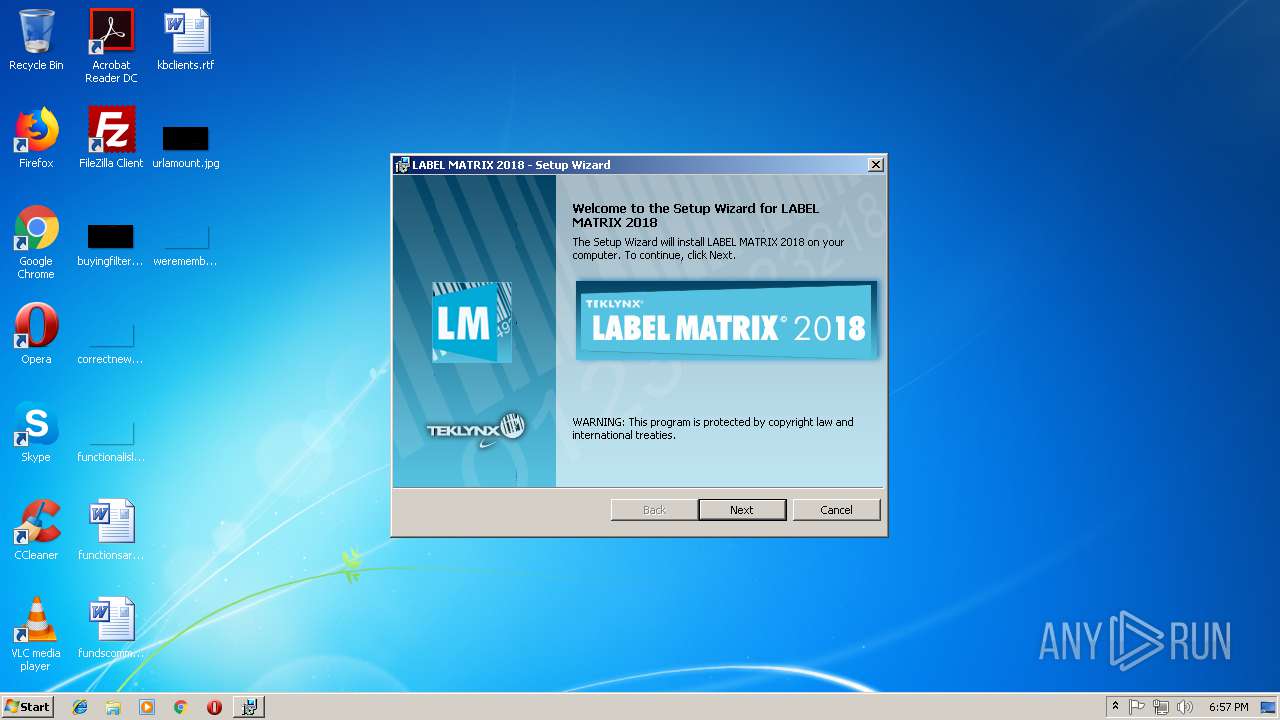Select the functionsar Word document
The width and height of the screenshot is (1280, 720).
(111, 531)
